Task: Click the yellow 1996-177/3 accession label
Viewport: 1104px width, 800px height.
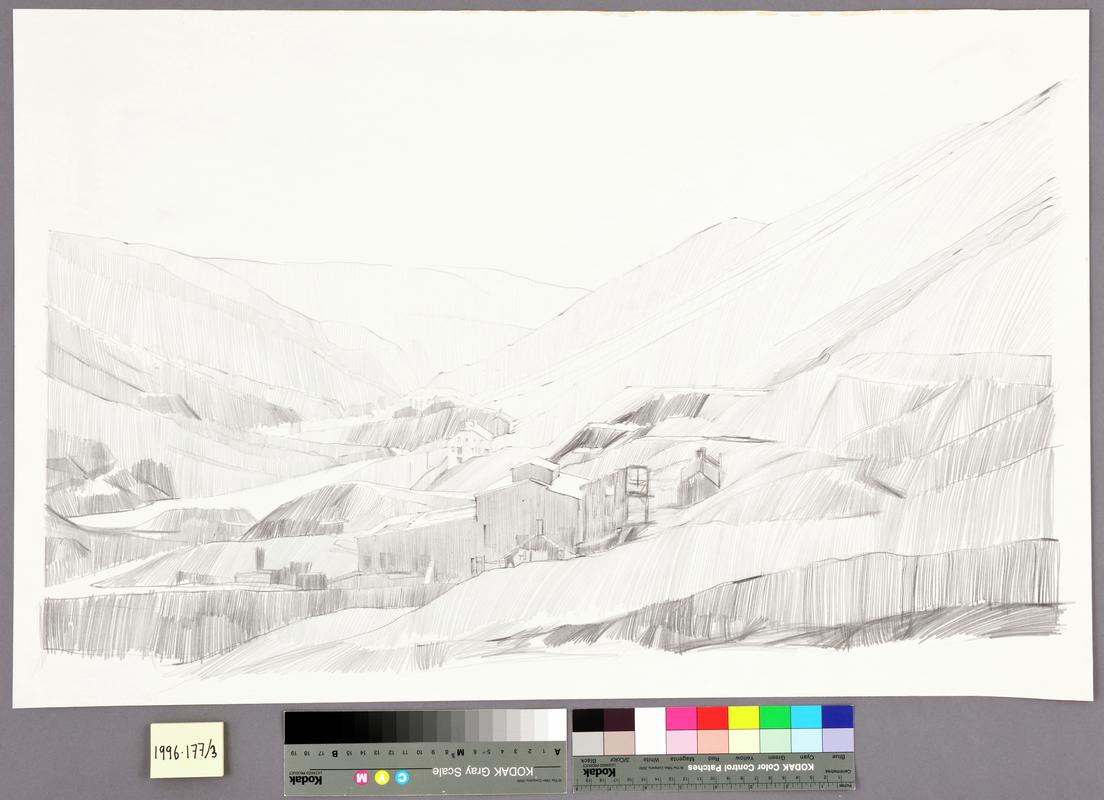Action: 187,750
